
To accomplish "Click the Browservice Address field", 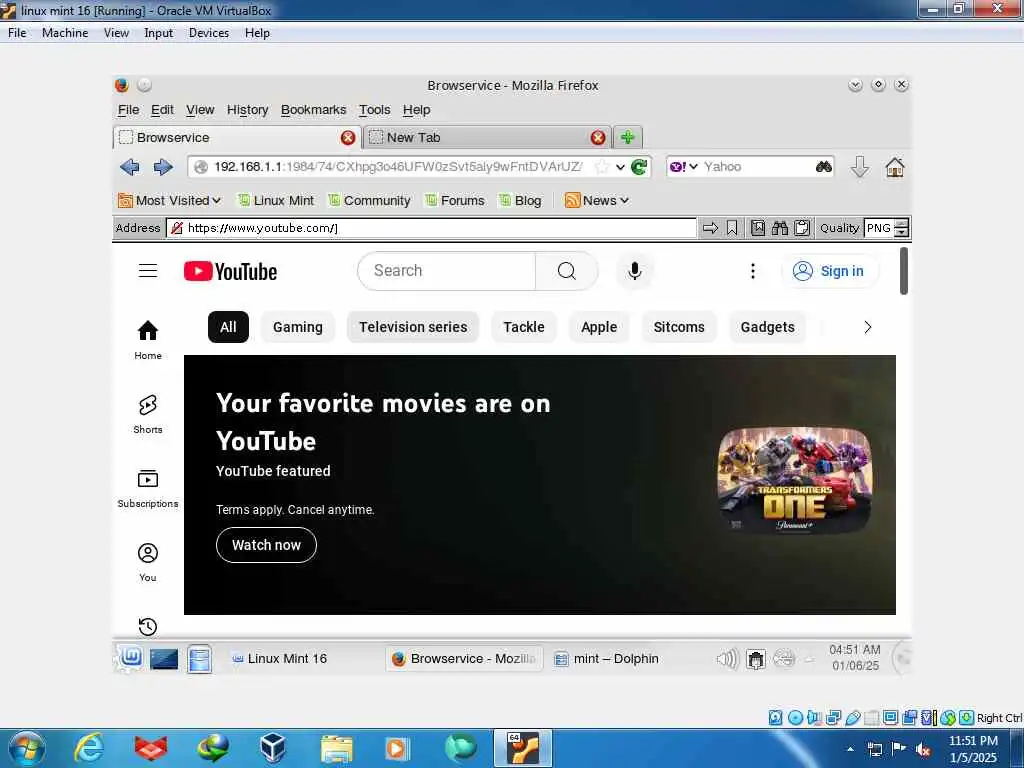I will [x=431, y=228].
